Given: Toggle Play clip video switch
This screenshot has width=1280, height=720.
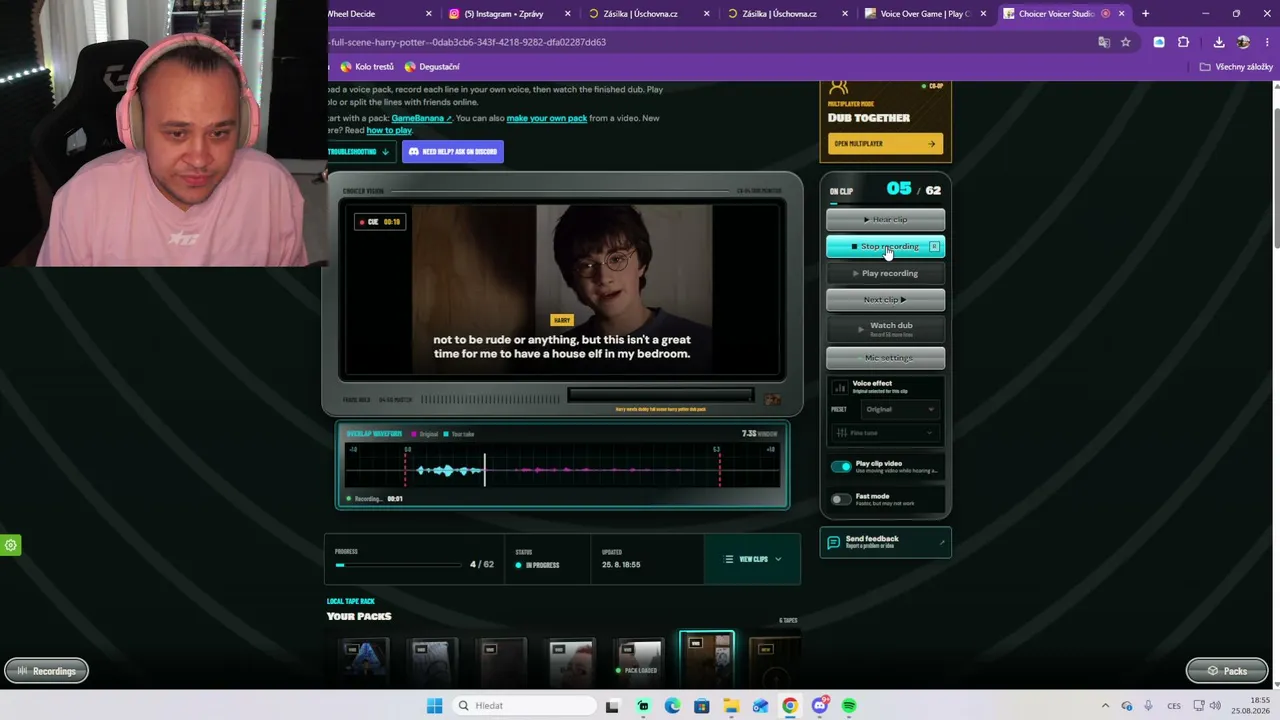Looking at the screenshot, I should [x=841, y=466].
